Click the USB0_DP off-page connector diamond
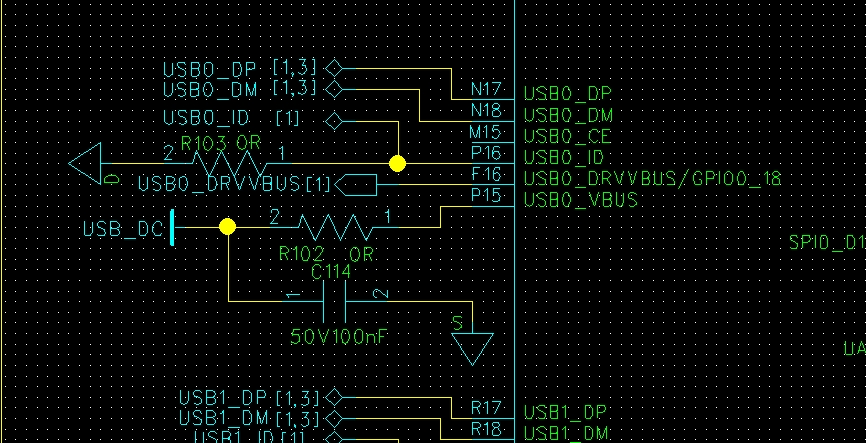The width and height of the screenshot is (866, 443). coord(334,68)
